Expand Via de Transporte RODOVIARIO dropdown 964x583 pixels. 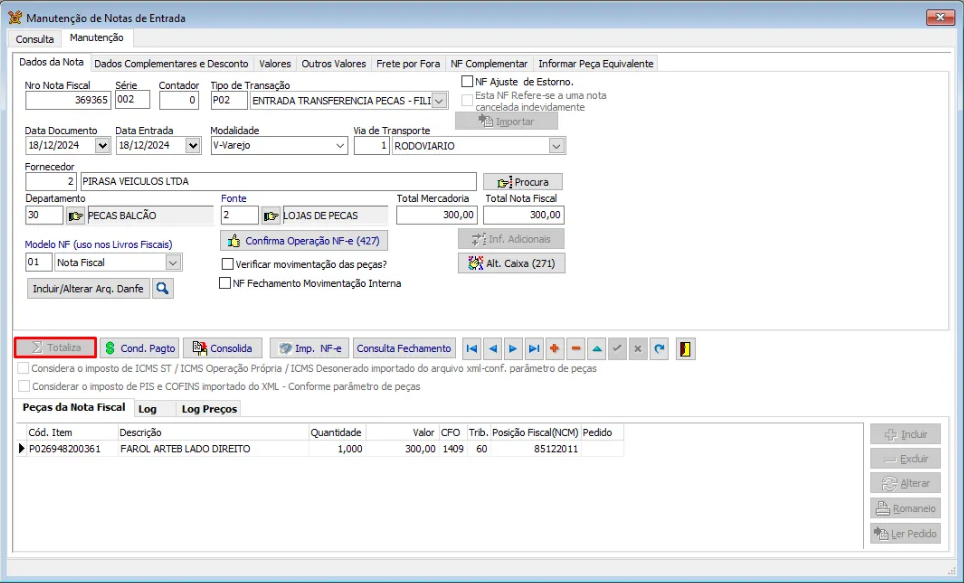556,146
